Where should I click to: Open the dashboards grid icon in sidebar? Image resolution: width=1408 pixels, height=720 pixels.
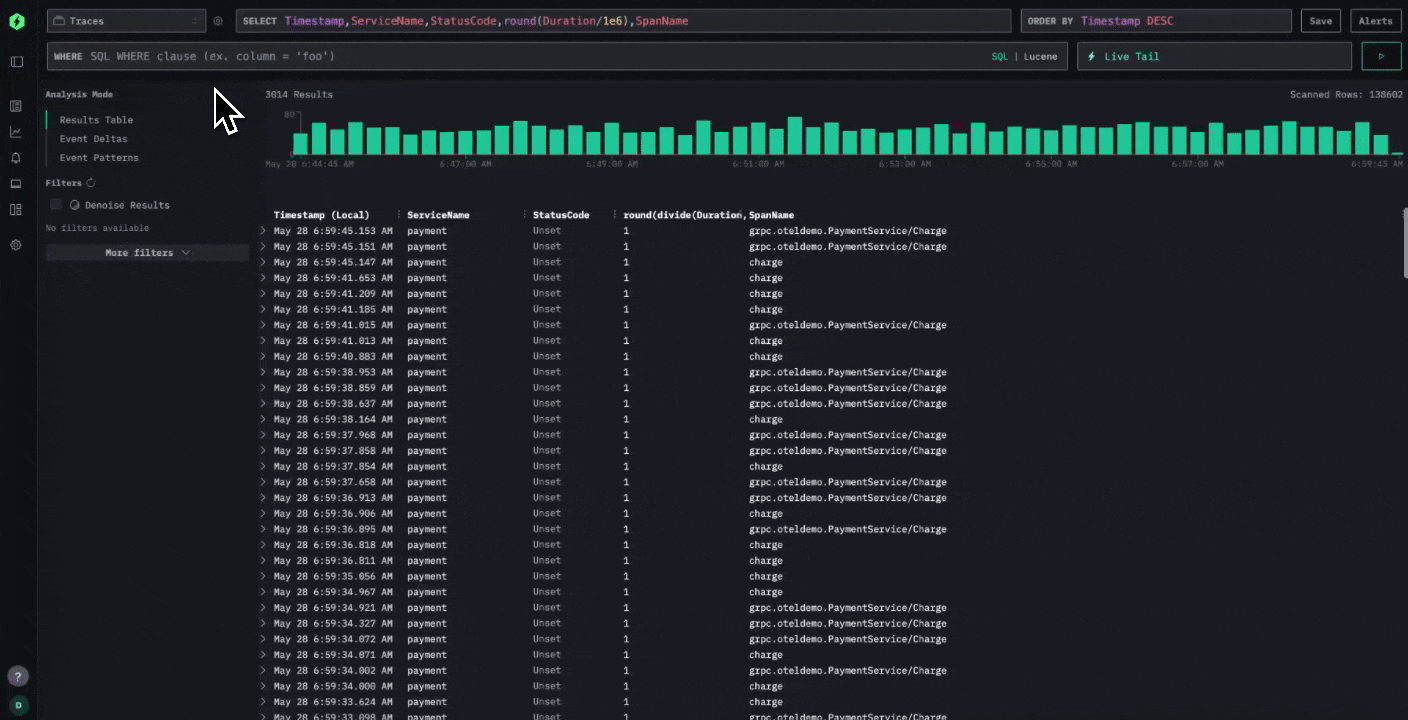tap(16, 210)
